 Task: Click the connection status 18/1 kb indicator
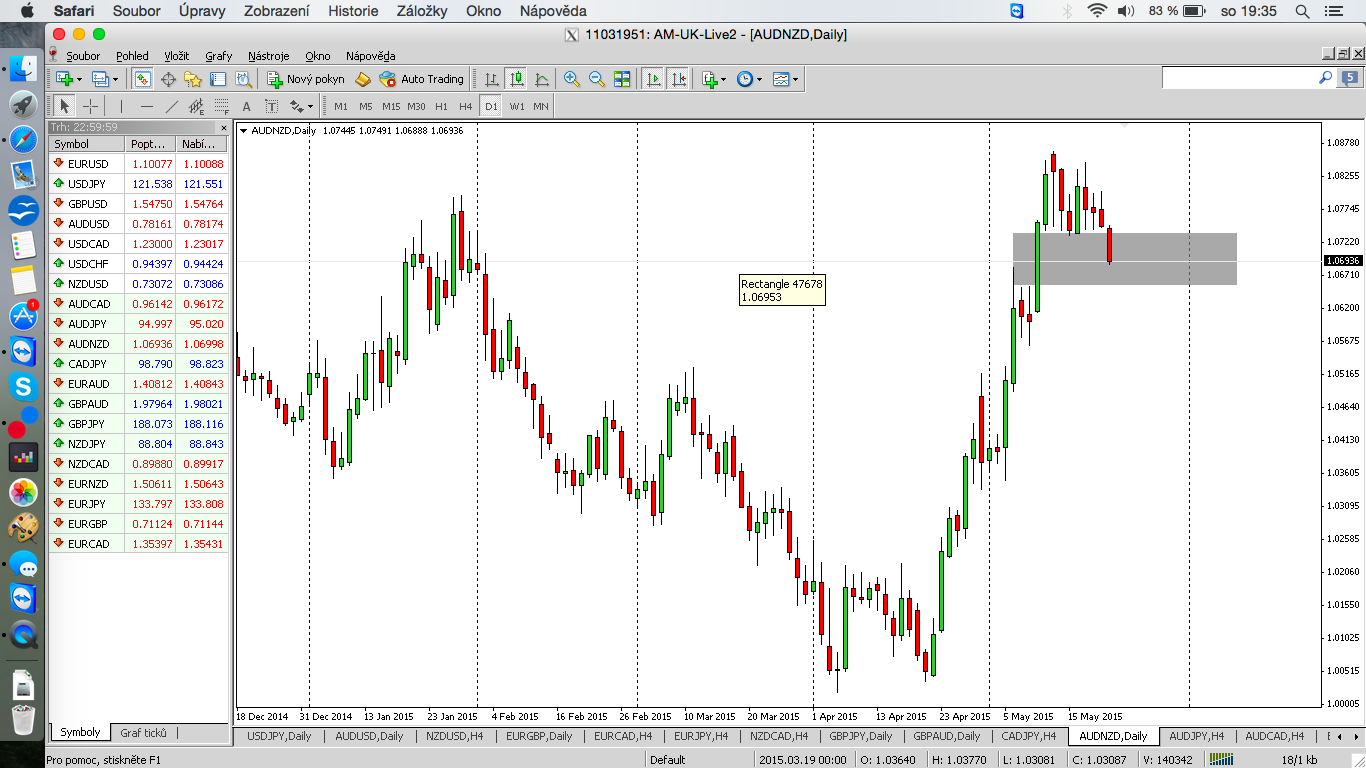click(x=1300, y=760)
